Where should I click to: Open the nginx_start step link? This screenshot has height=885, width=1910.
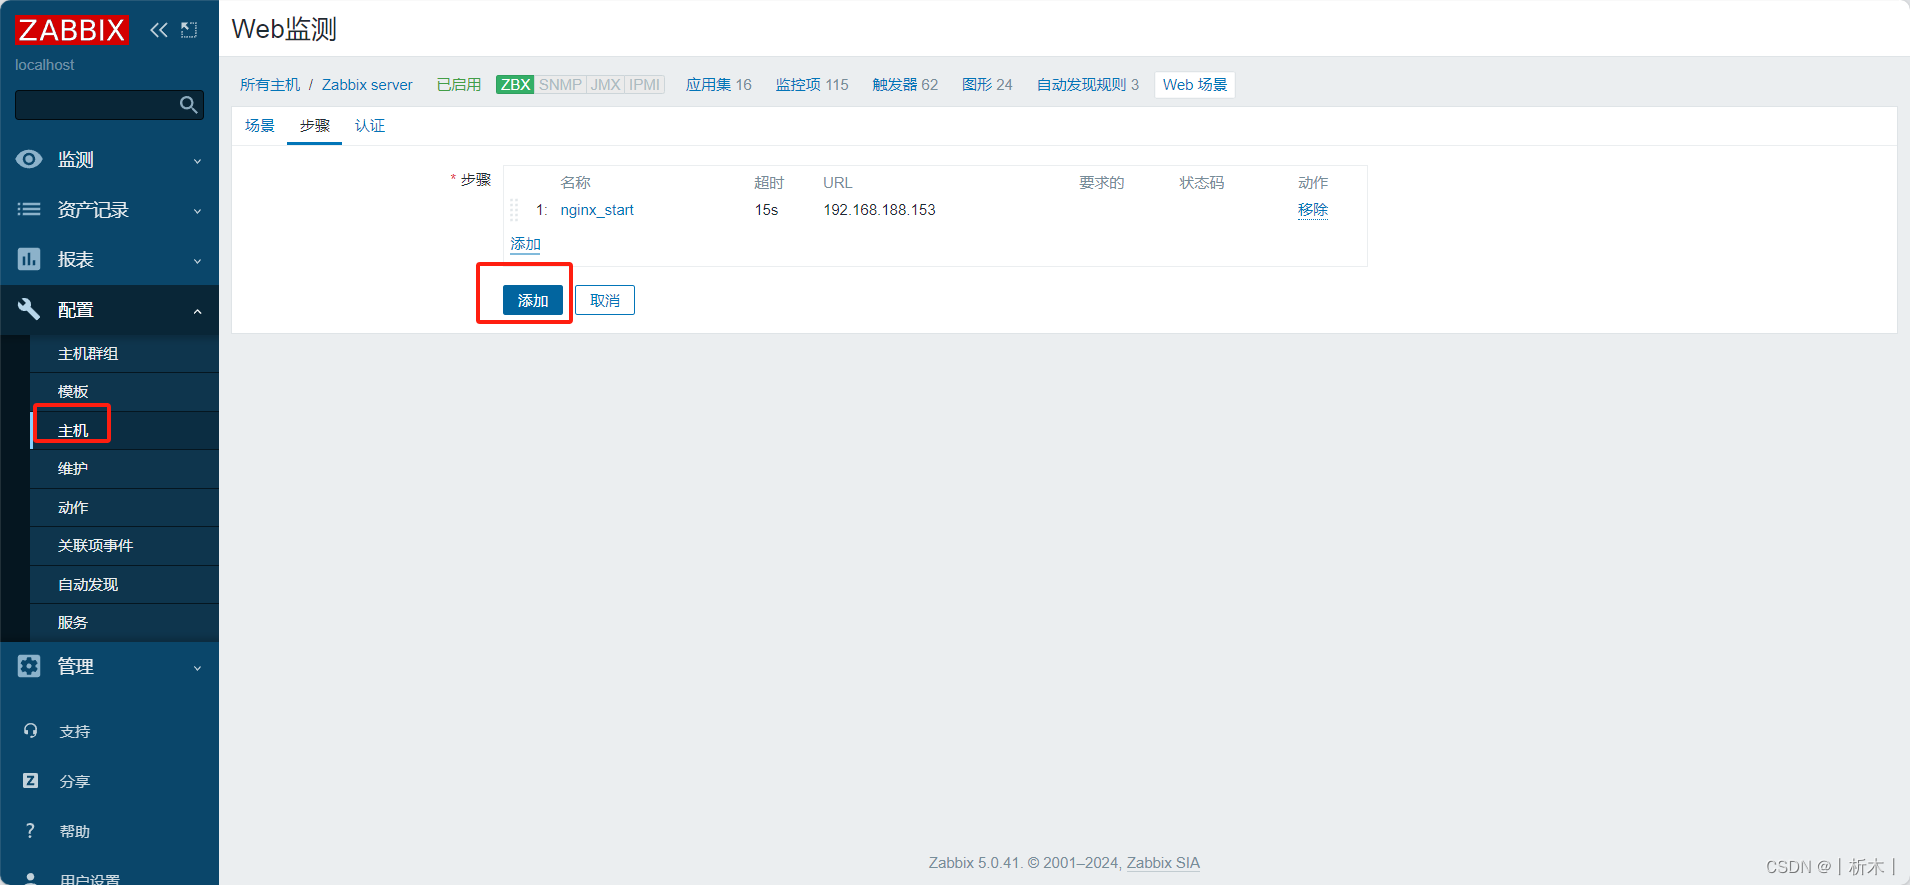tap(597, 210)
